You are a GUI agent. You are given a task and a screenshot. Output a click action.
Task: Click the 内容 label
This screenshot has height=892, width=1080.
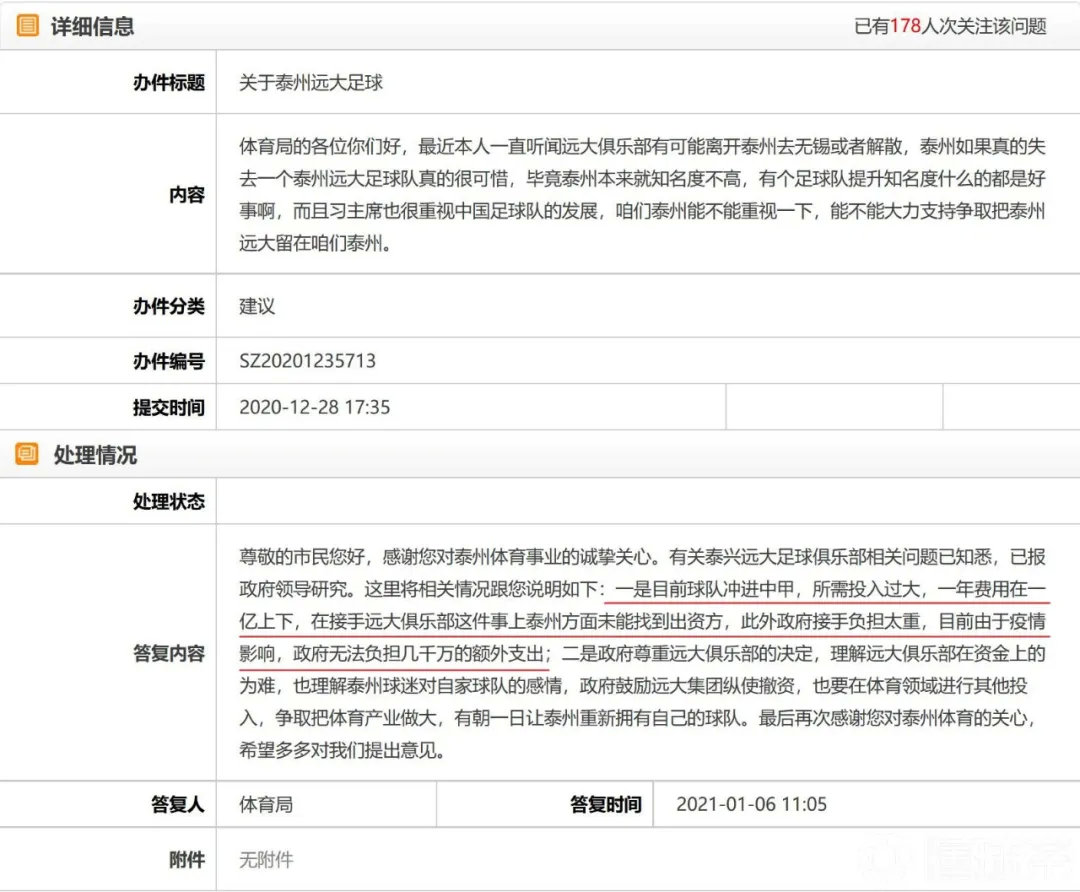(x=187, y=195)
